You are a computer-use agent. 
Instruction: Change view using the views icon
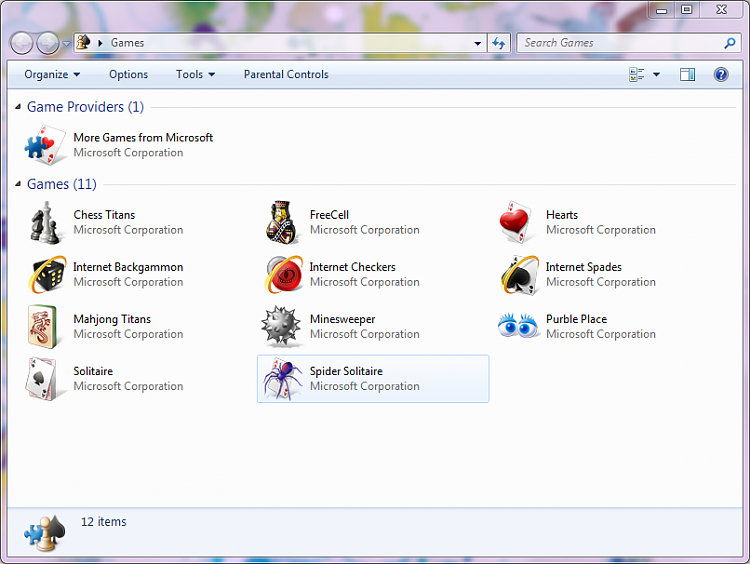(637, 75)
